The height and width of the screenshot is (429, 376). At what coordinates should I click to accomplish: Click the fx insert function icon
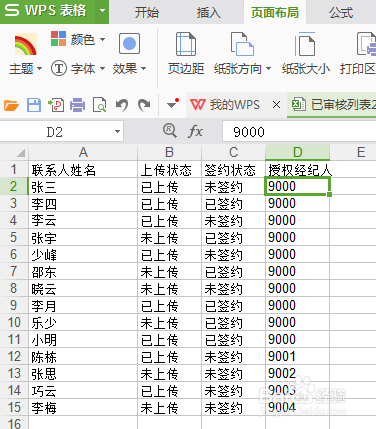click(195, 131)
